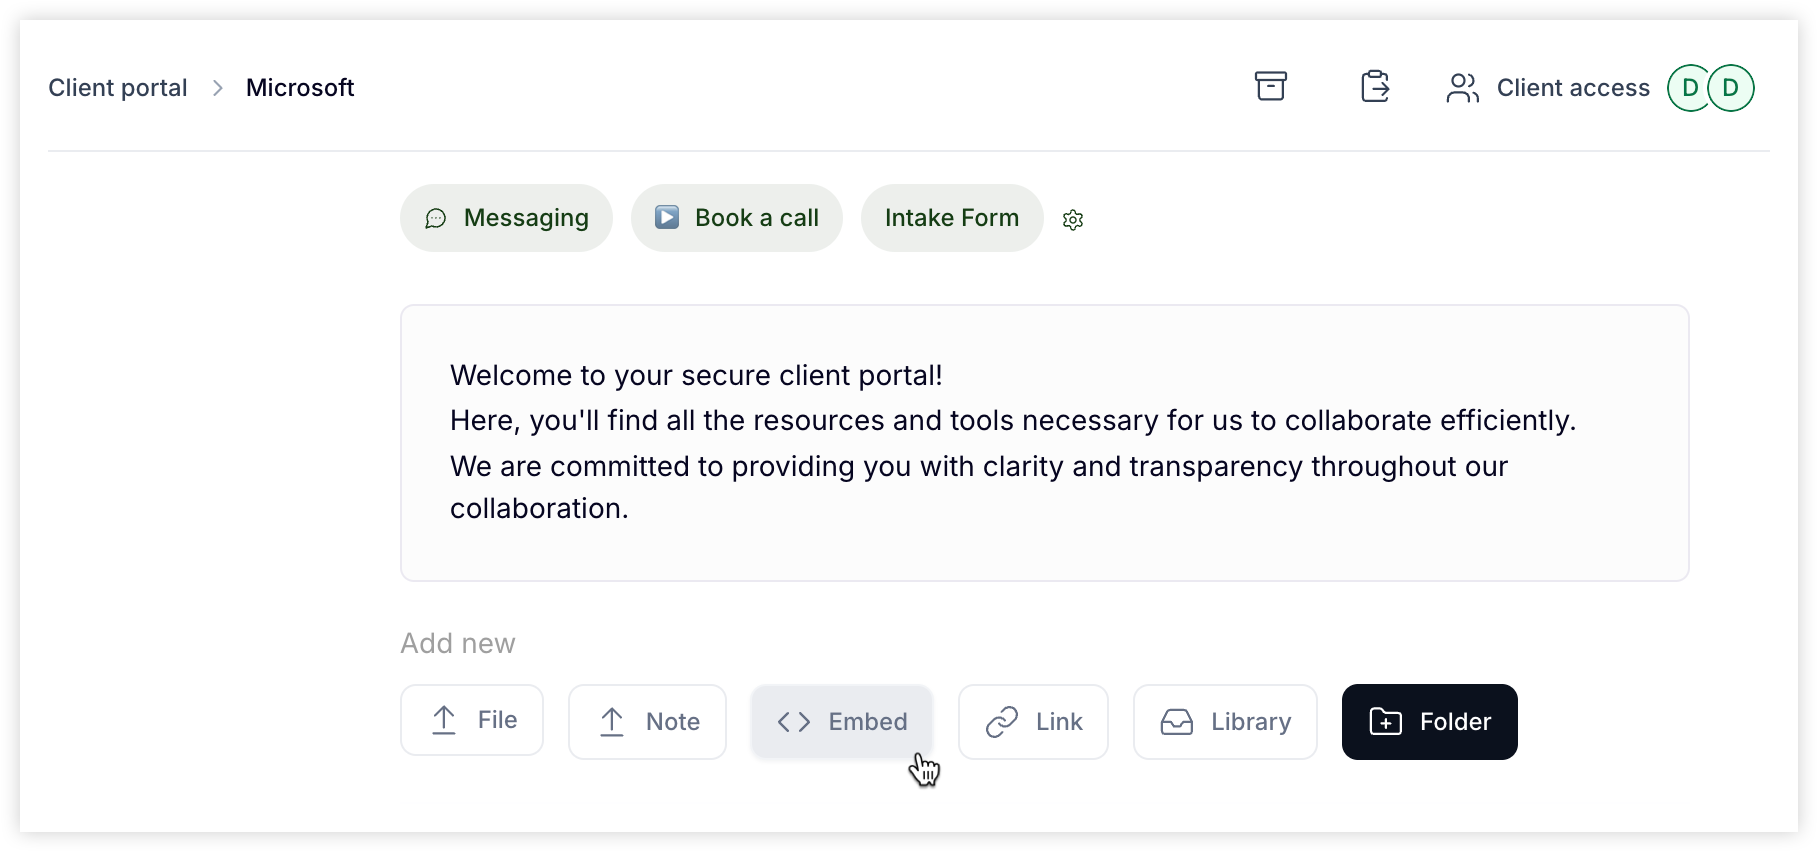The image size is (1818, 852).
Task: Open the Intake Form tab
Action: (952, 218)
